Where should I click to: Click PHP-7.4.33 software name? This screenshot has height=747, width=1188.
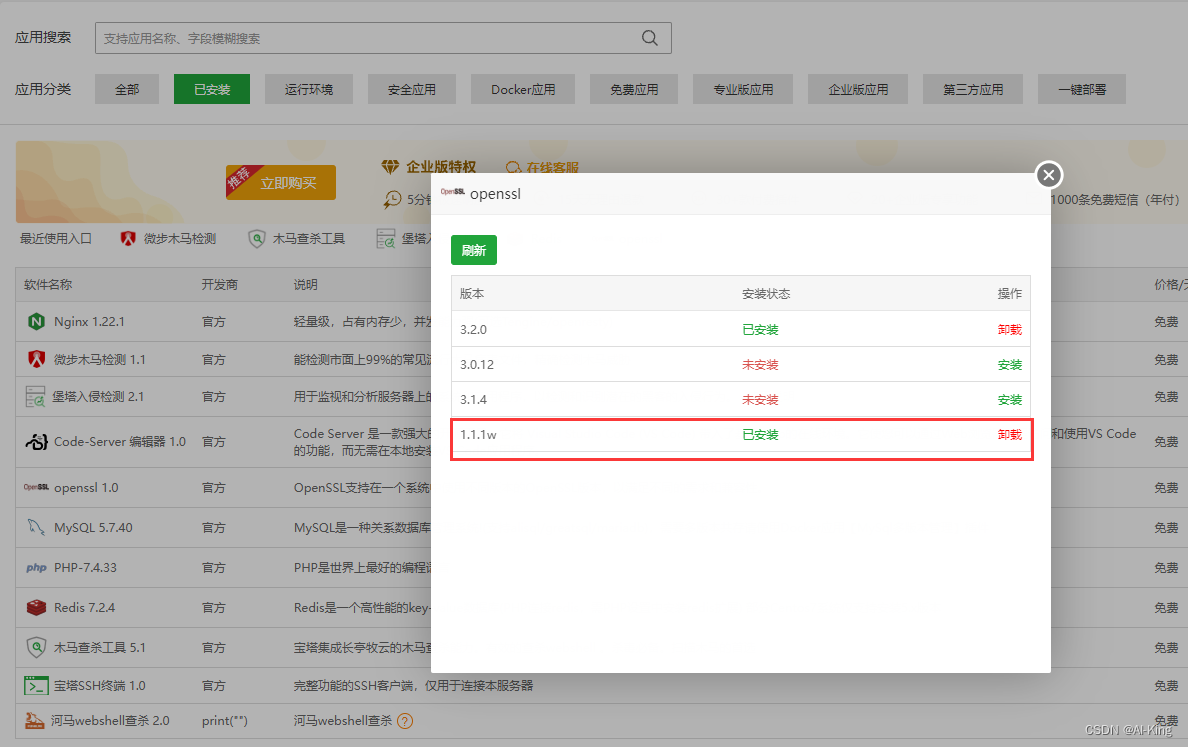(x=86, y=567)
